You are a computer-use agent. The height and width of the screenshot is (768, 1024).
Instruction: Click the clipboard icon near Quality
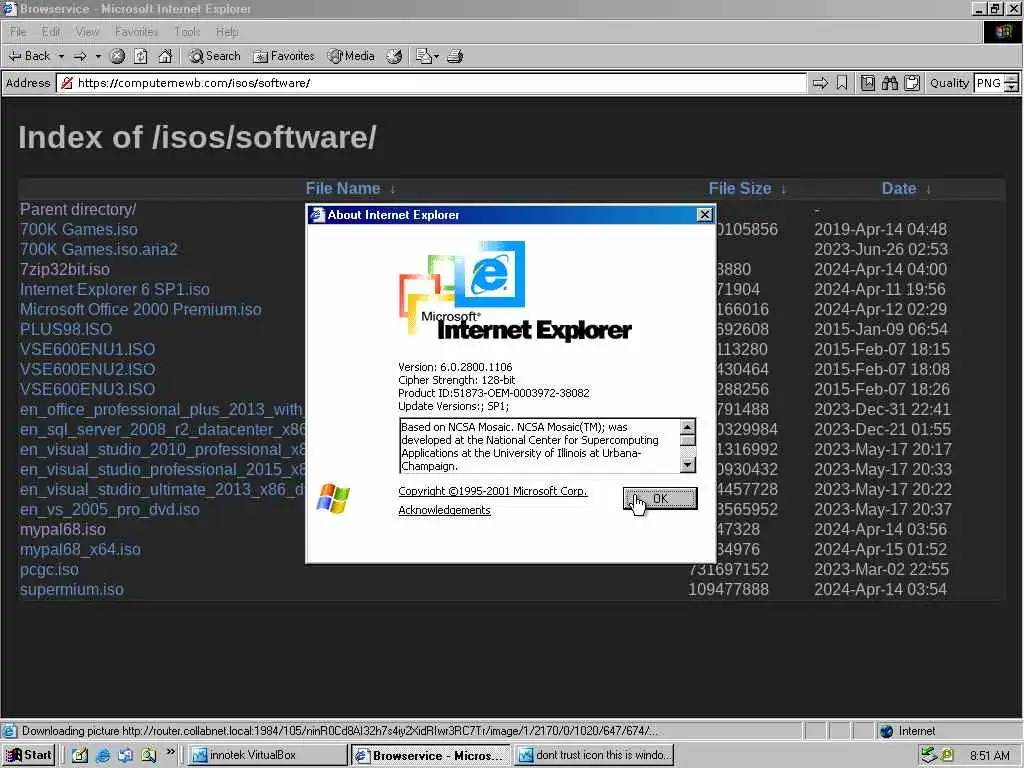pos(912,83)
